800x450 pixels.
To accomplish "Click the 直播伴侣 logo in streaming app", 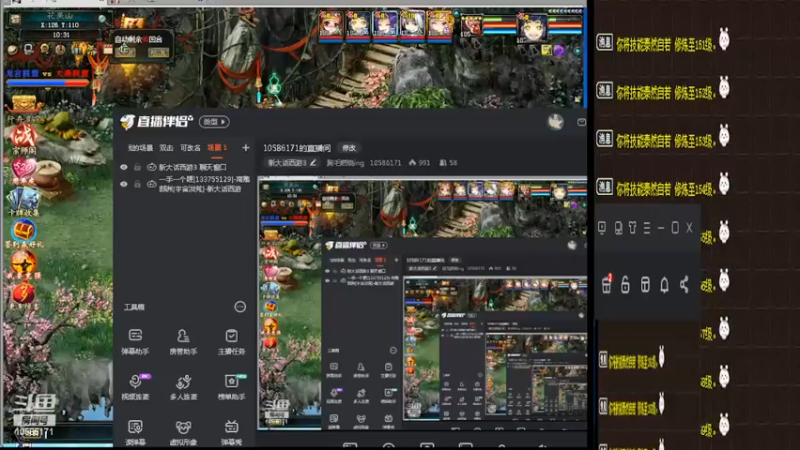I will click(157, 121).
